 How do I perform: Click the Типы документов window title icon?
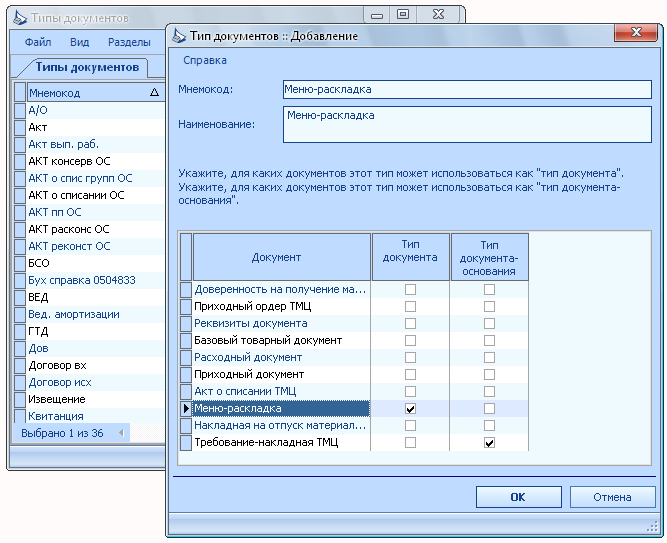[x=20, y=18]
